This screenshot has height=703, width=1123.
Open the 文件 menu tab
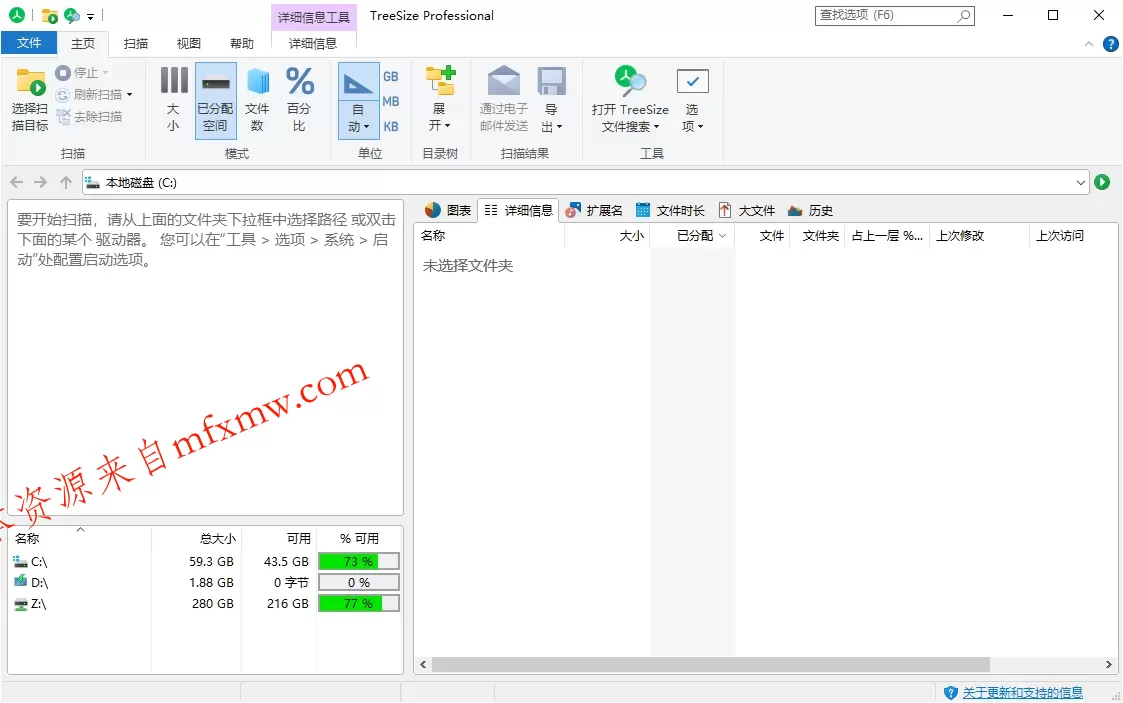tap(29, 43)
